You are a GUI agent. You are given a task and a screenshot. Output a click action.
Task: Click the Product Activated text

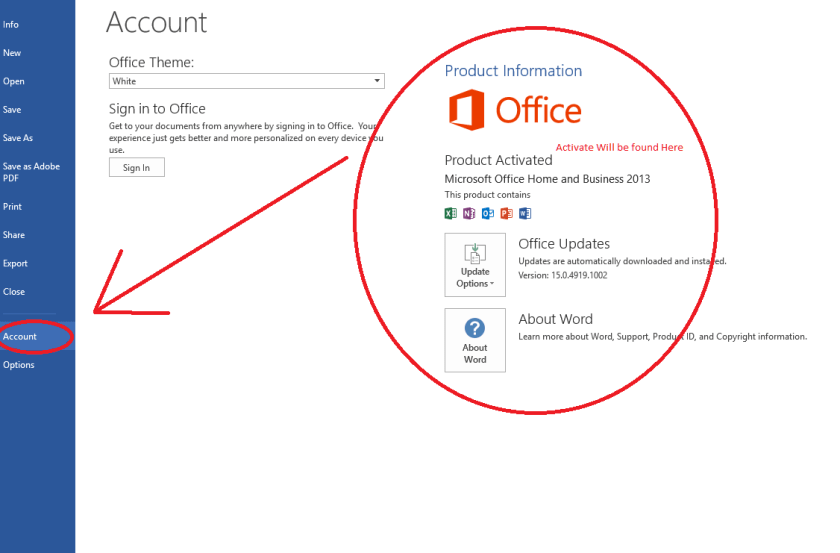(x=498, y=160)
